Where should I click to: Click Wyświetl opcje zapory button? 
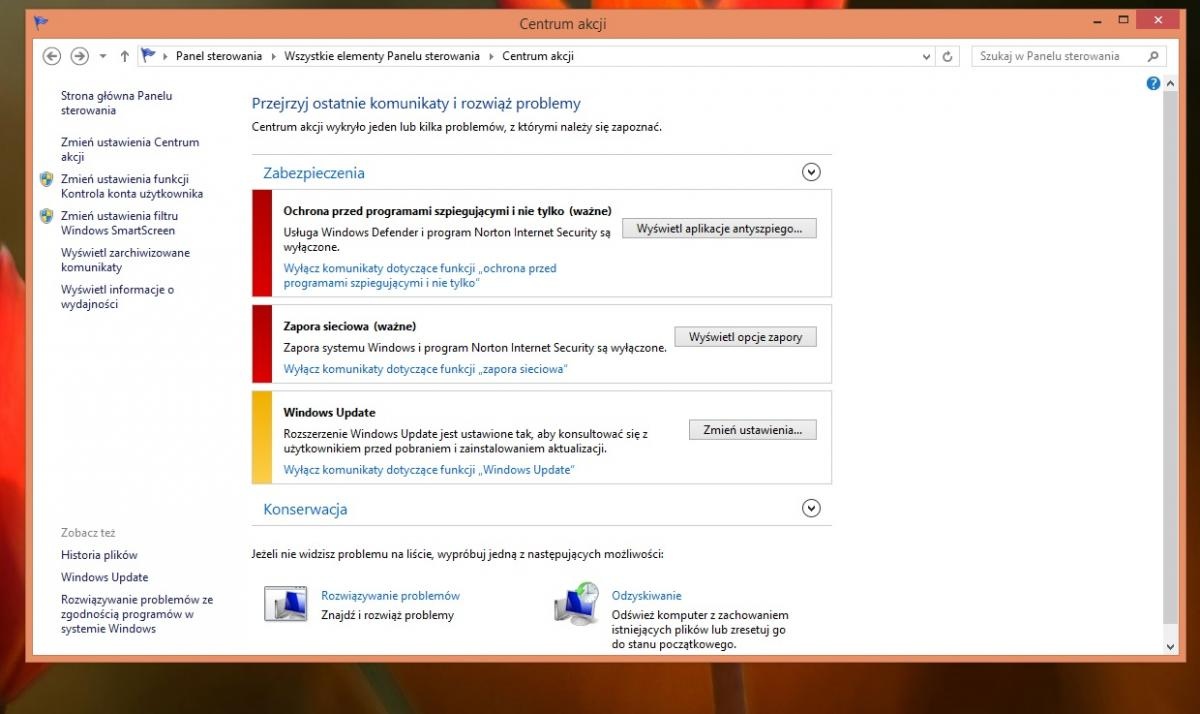point(745,337)
